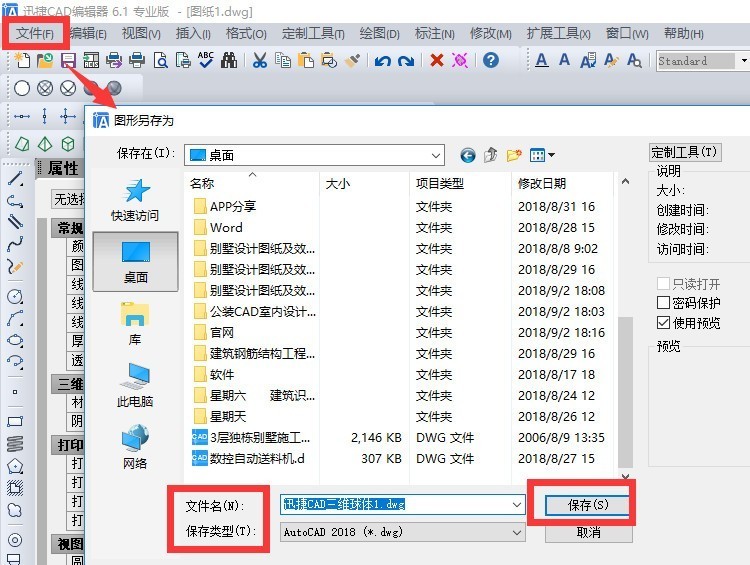Click the Create new folder icon
The image size is (750, 565).
[514, 155]
